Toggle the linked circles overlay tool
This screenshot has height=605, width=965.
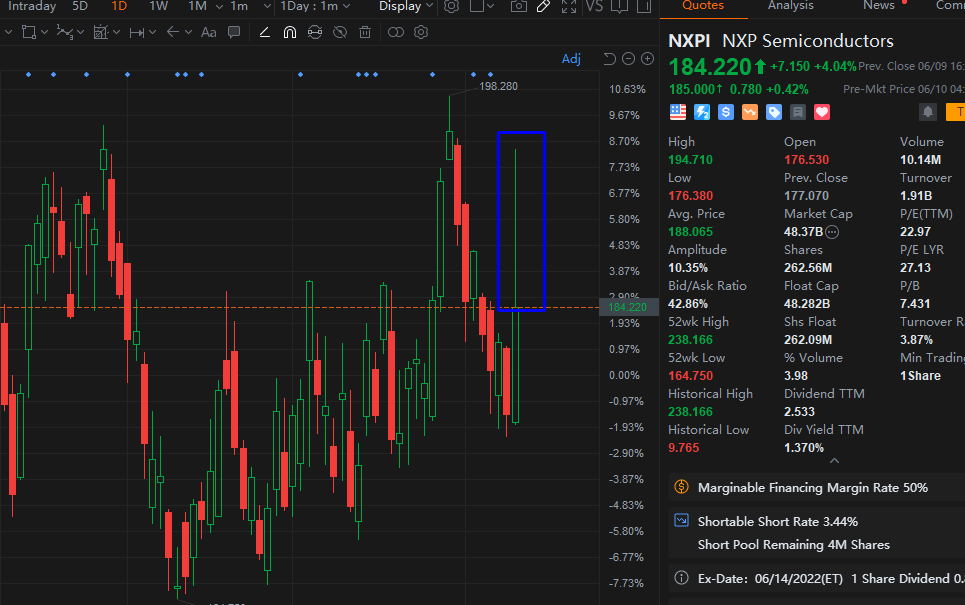pos(396,32)
